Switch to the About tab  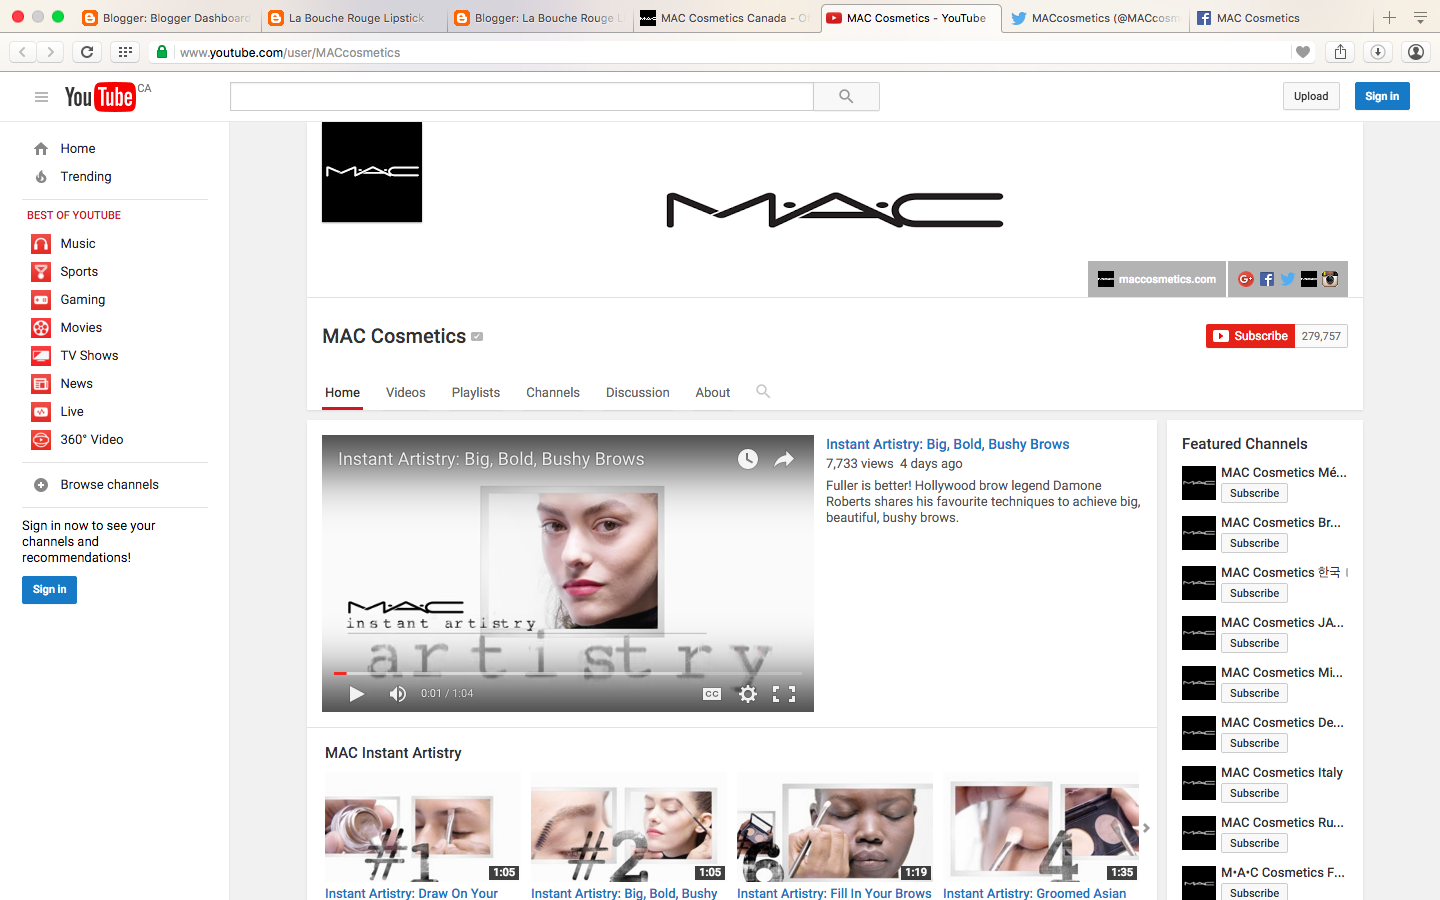click(713, 393)
